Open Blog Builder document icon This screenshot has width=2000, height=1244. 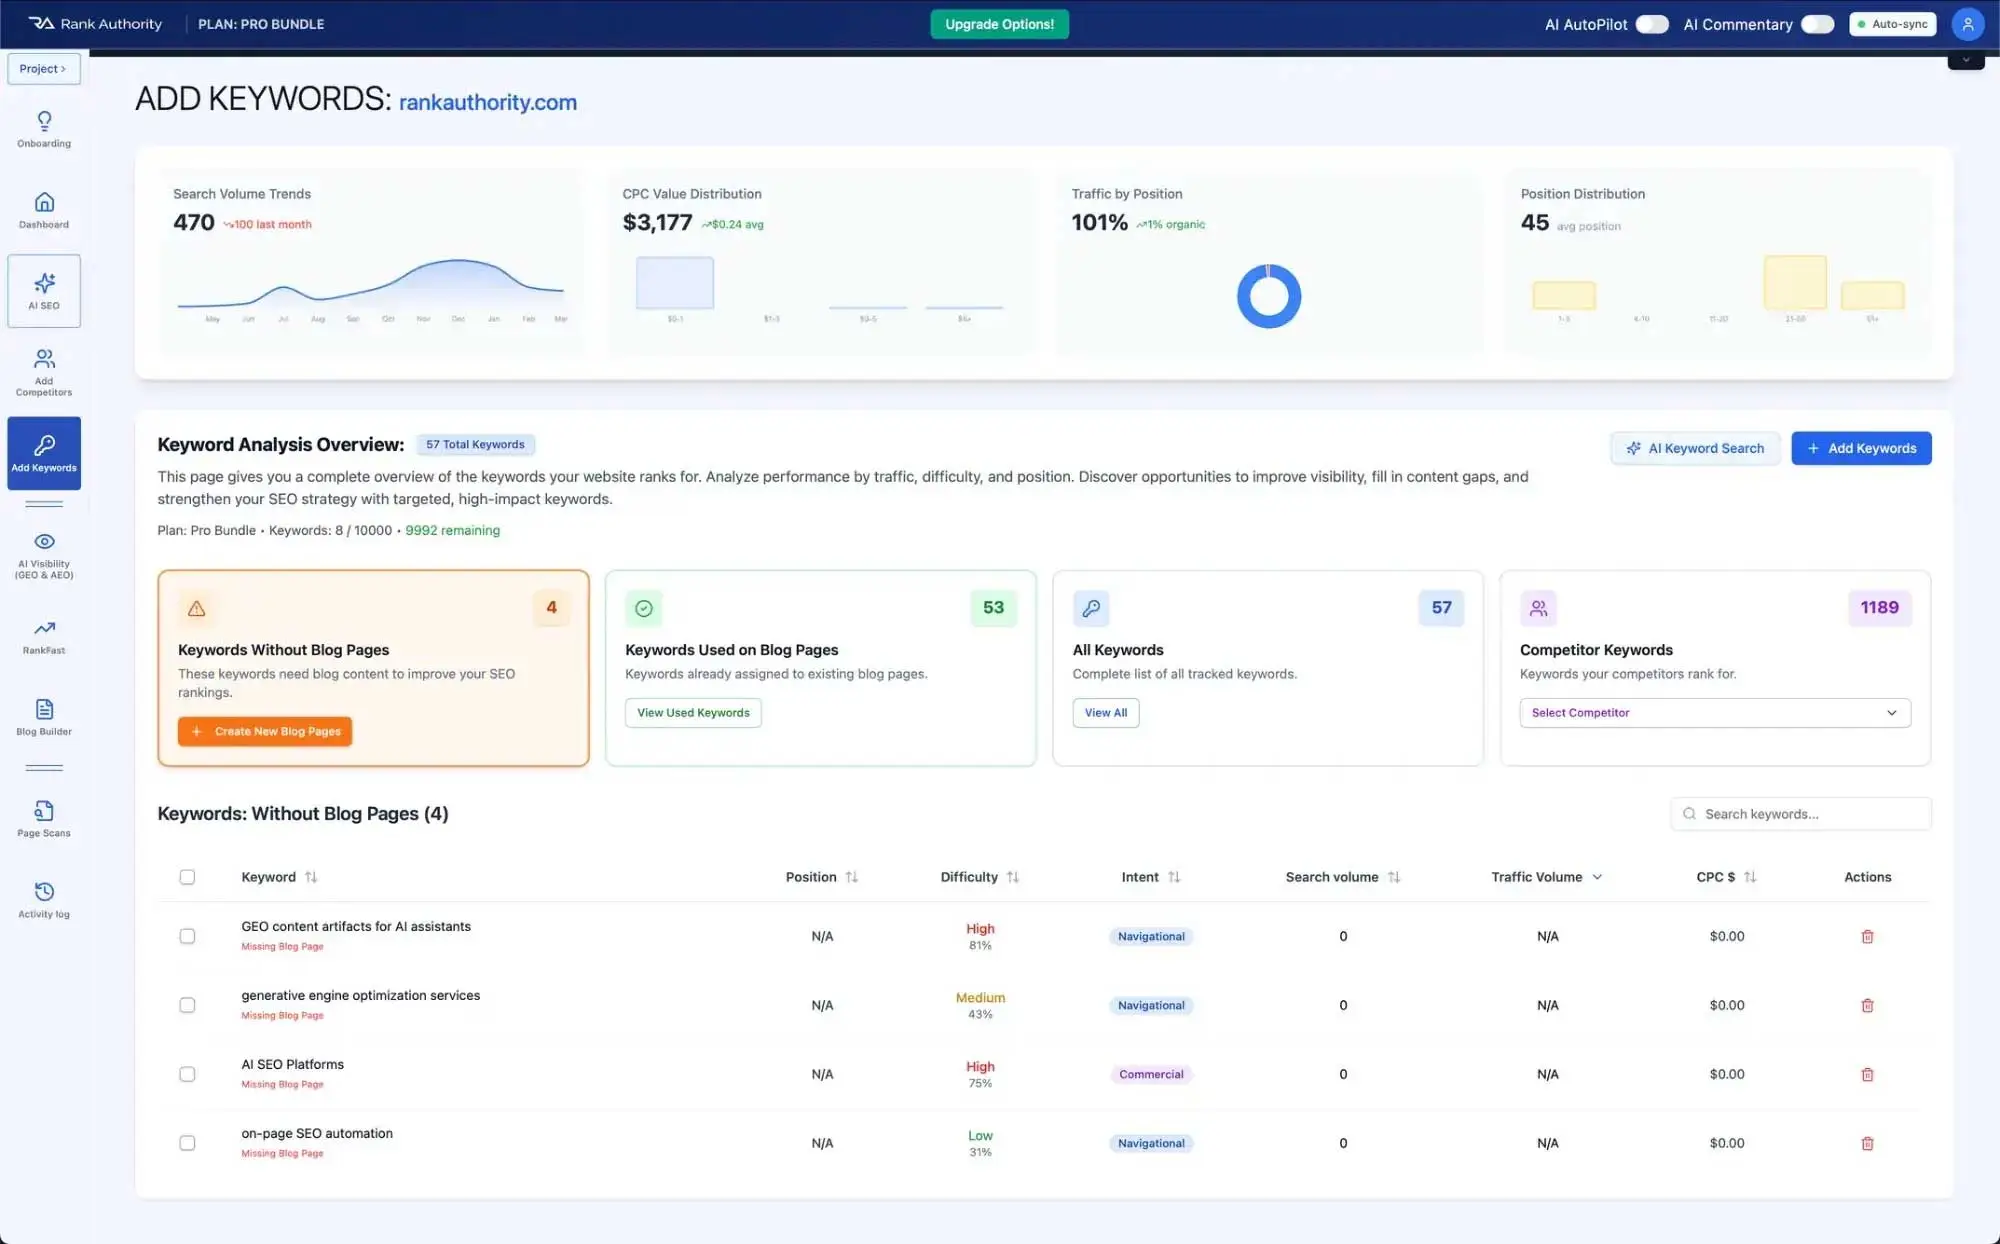[44, 709]
